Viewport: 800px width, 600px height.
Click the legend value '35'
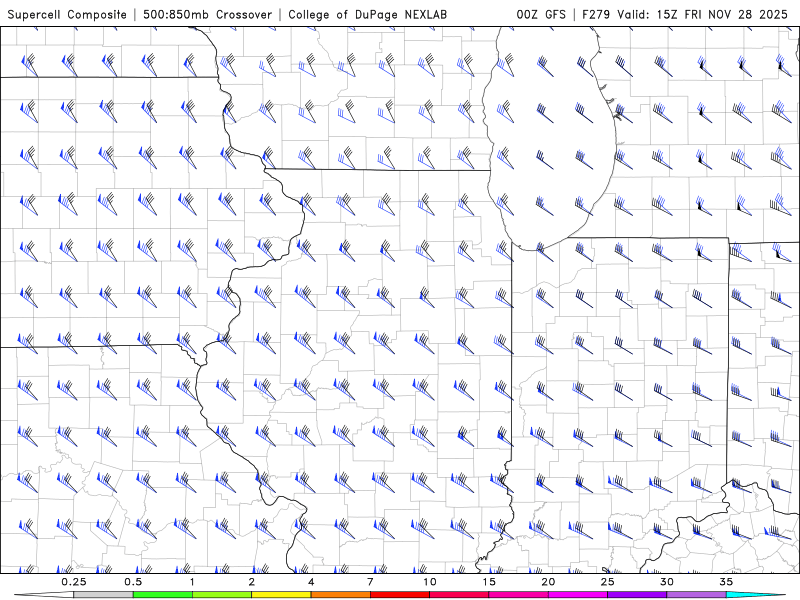coord(726,582)
